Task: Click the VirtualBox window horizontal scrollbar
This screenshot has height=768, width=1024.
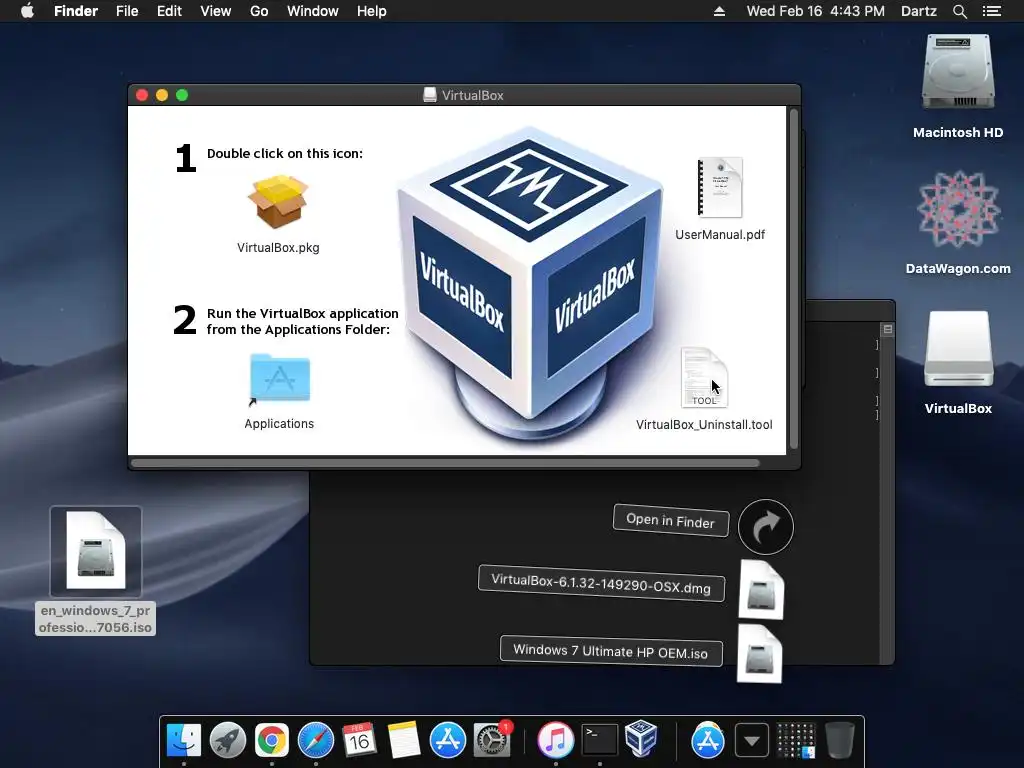Action: pyautogui.click(x=445, y=463)
